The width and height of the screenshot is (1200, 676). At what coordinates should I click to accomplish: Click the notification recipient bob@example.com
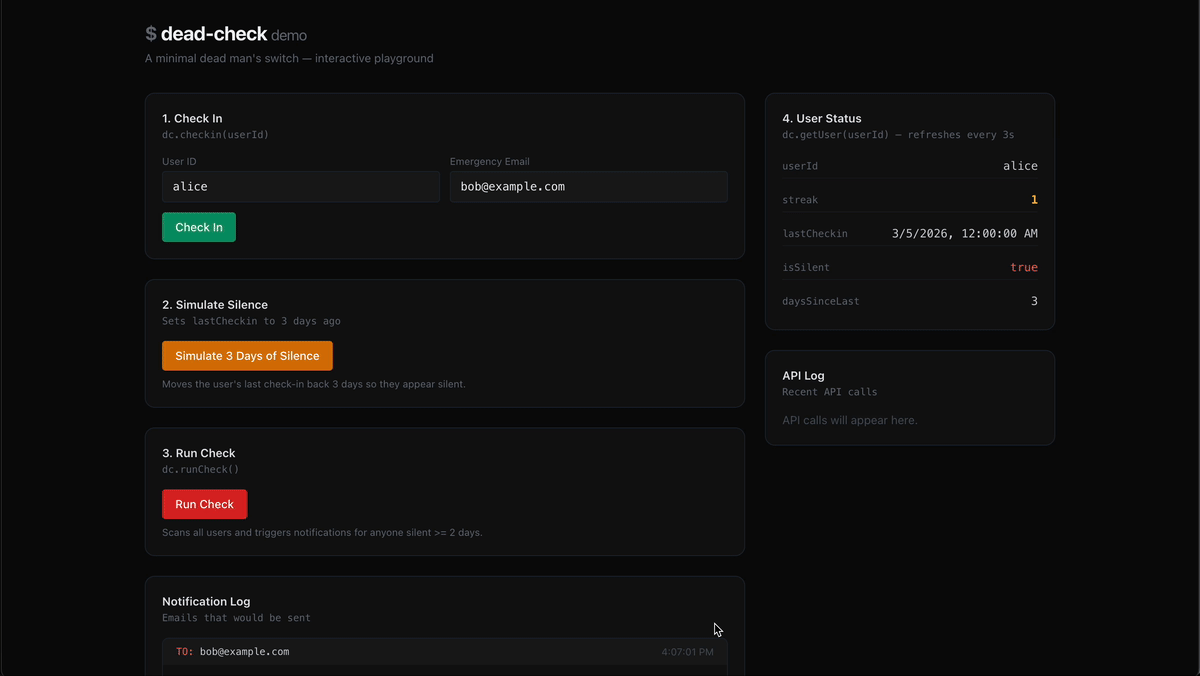pyautogui.click(x=245, y=652)
